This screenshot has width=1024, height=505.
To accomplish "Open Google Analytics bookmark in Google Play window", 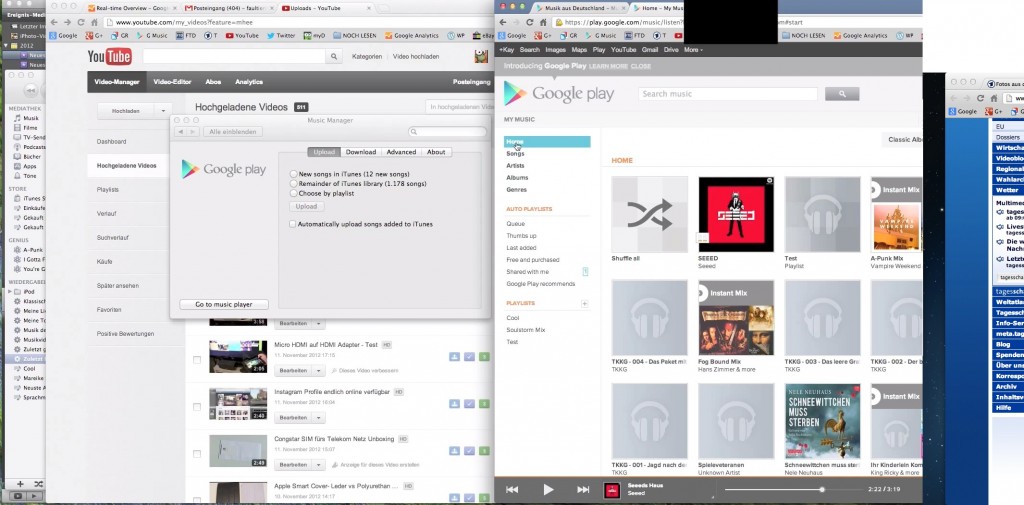I will click(861, 36).
